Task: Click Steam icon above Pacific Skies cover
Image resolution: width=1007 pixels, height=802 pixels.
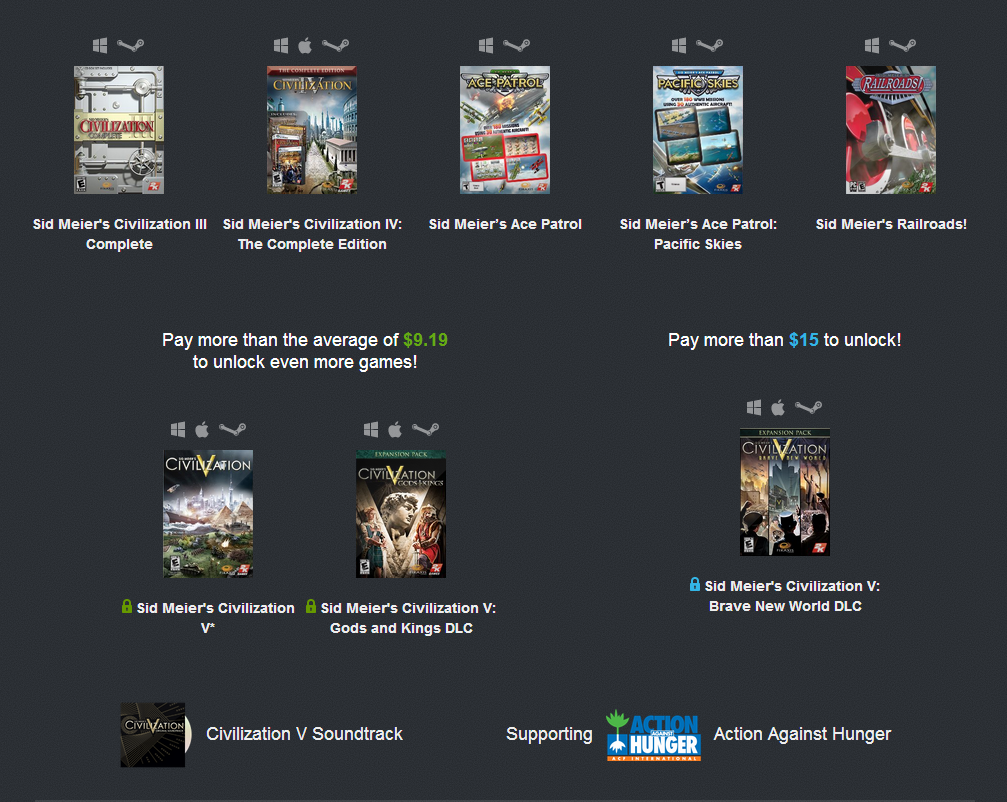Action: click(x=710, y=46)
